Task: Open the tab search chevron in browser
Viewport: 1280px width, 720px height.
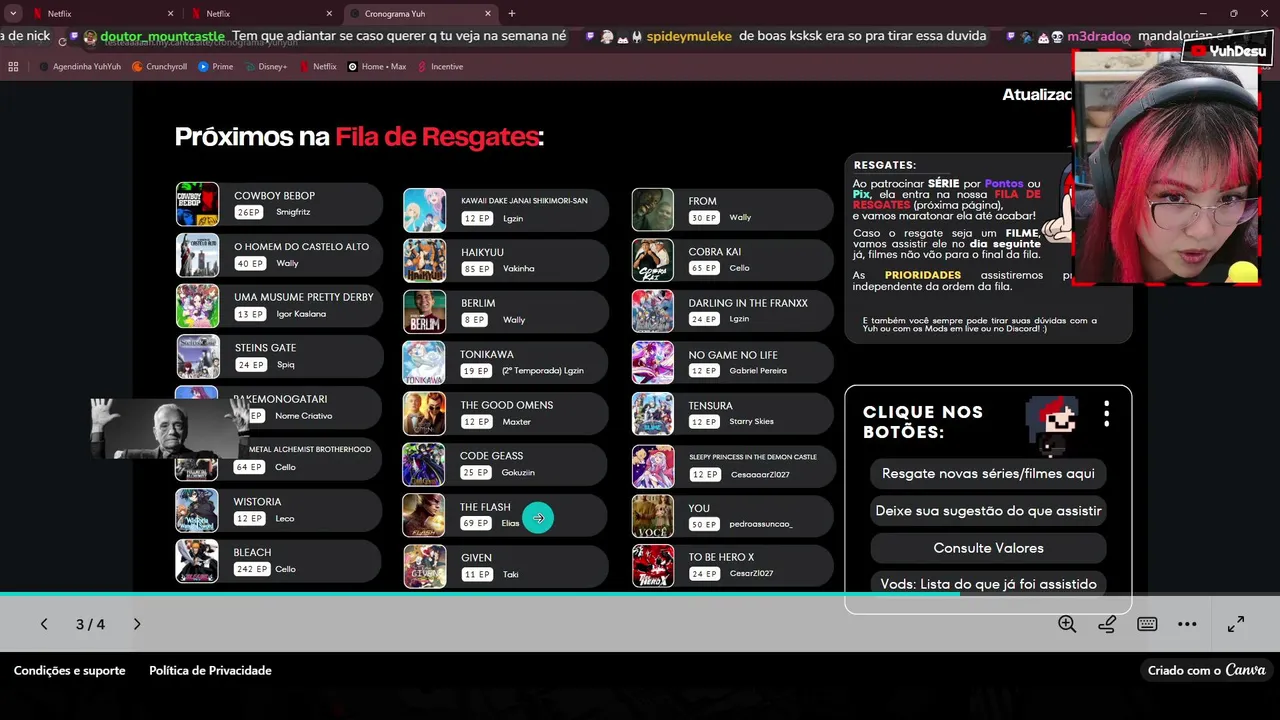Action: (13, 13)
